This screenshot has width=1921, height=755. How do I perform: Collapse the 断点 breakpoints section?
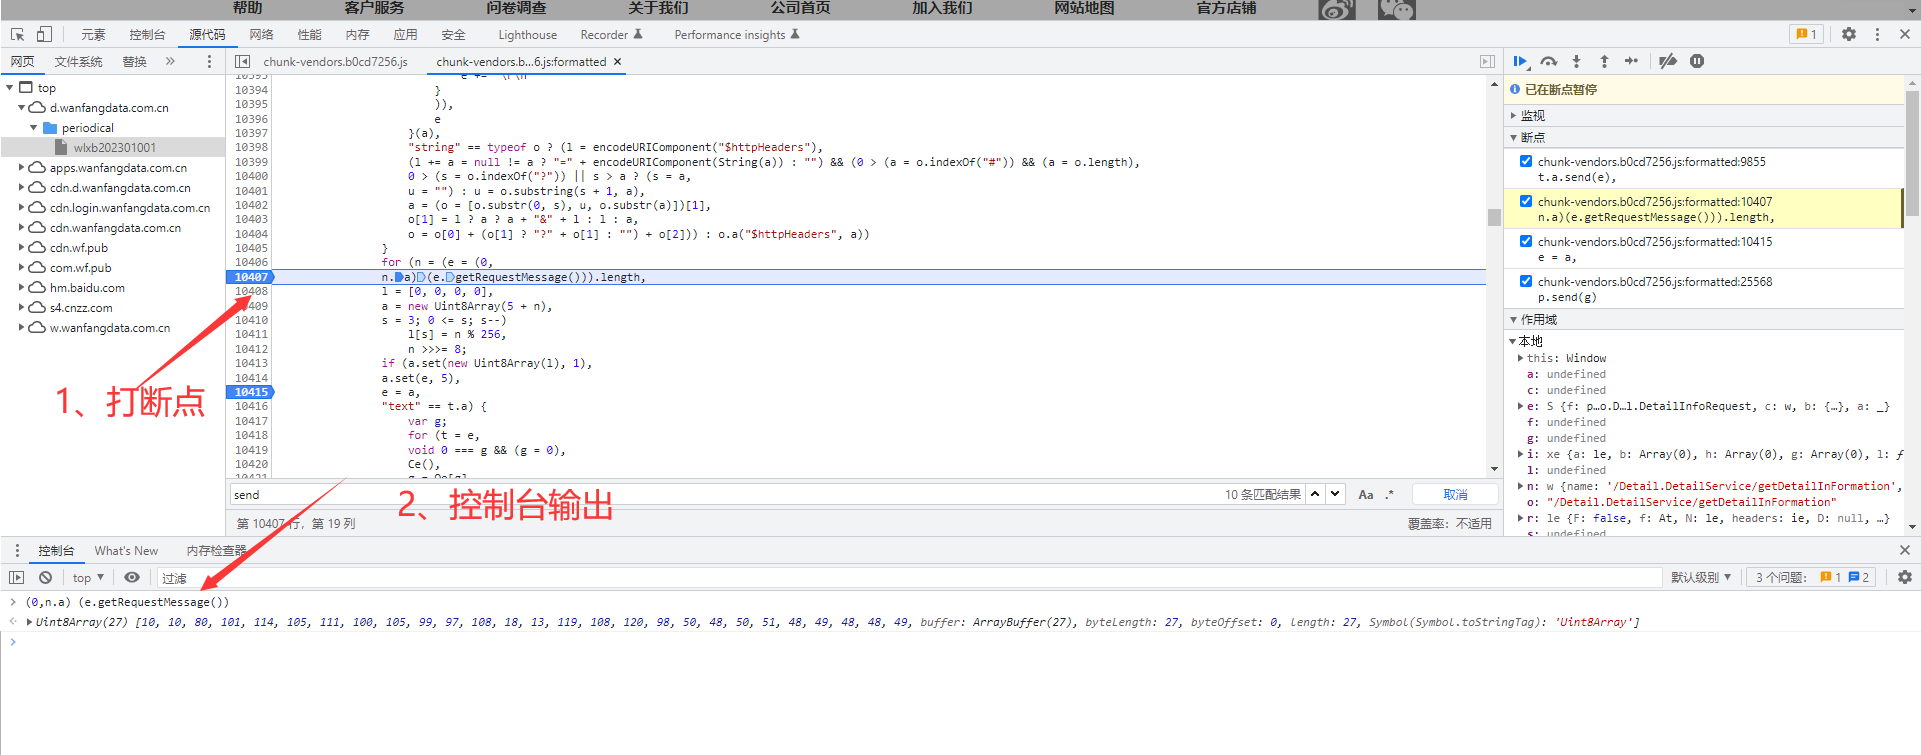coord(1514,137)
